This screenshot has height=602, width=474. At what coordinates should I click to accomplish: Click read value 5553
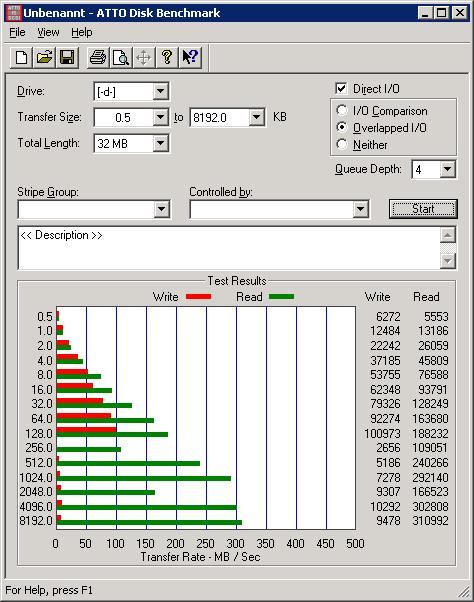(x=436, y=316)
